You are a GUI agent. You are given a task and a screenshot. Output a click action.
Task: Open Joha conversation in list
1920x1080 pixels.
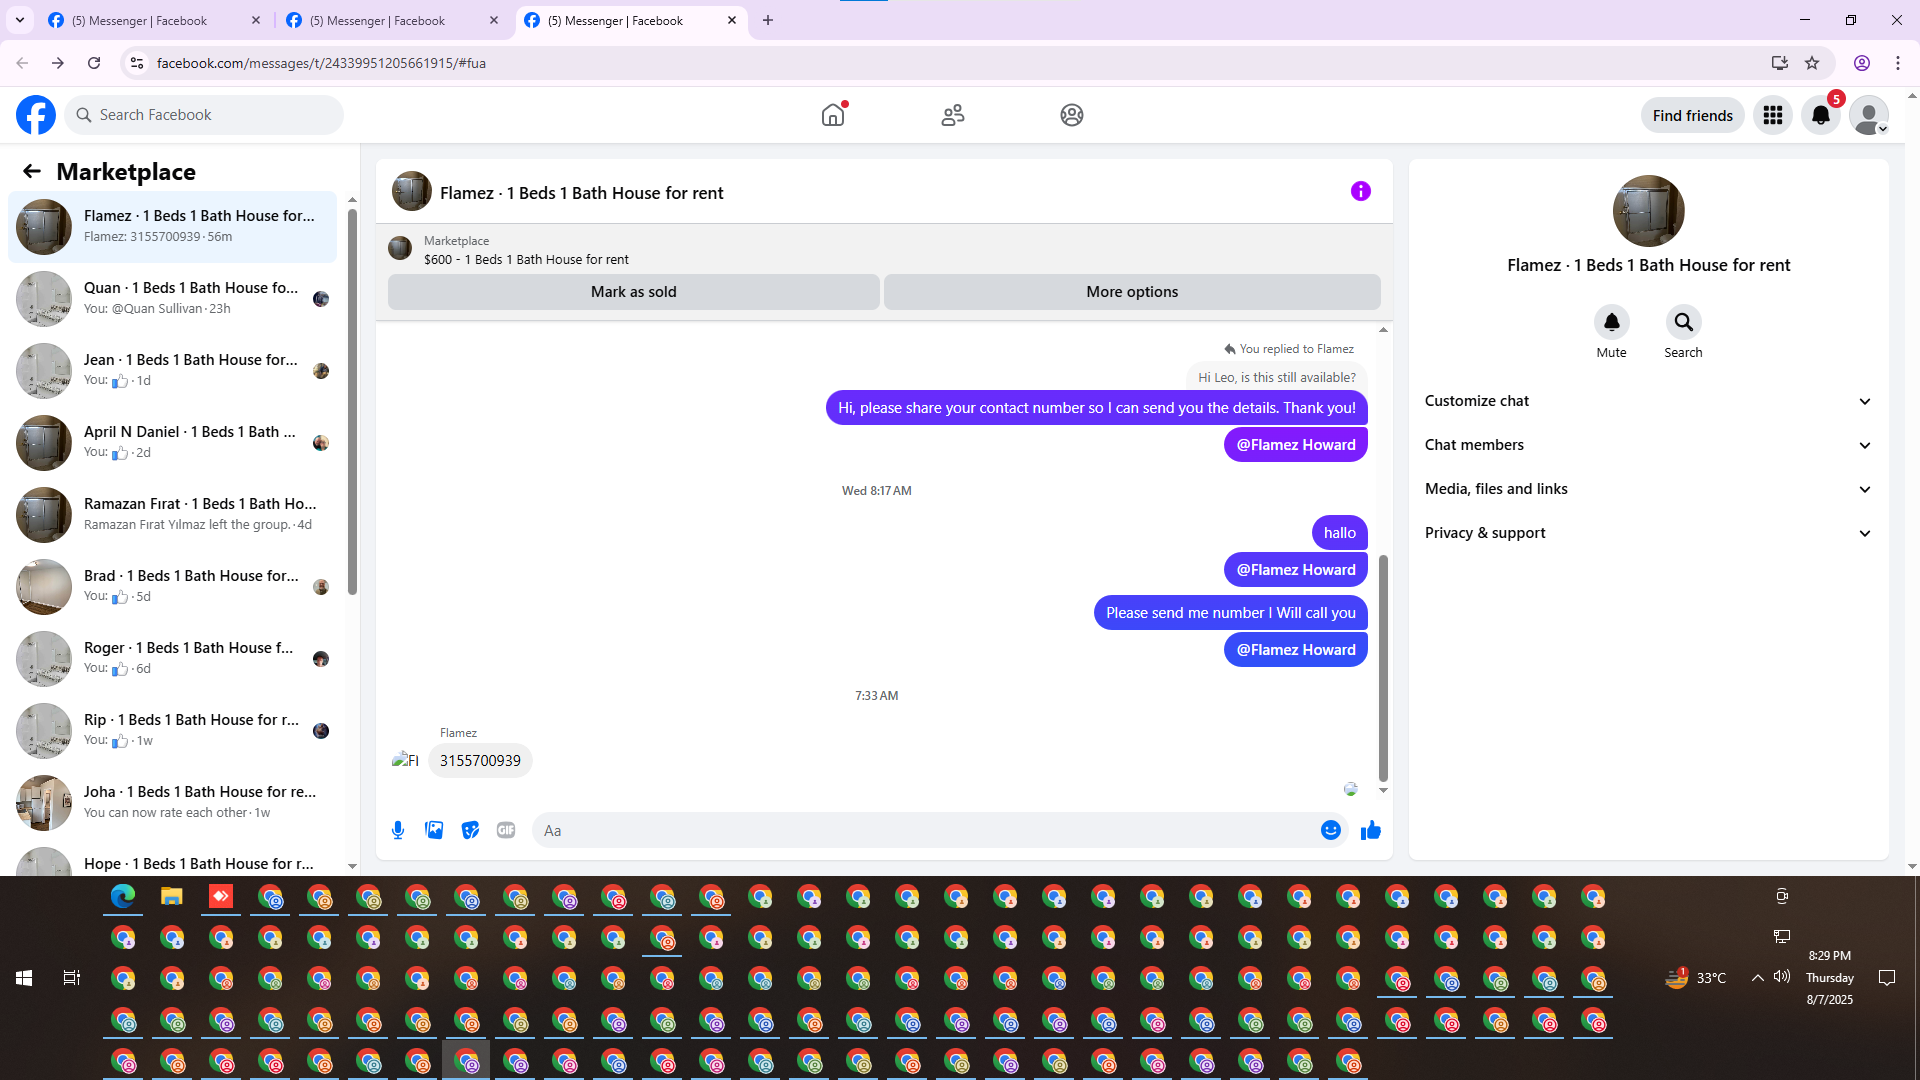click(x=173, y=802)
